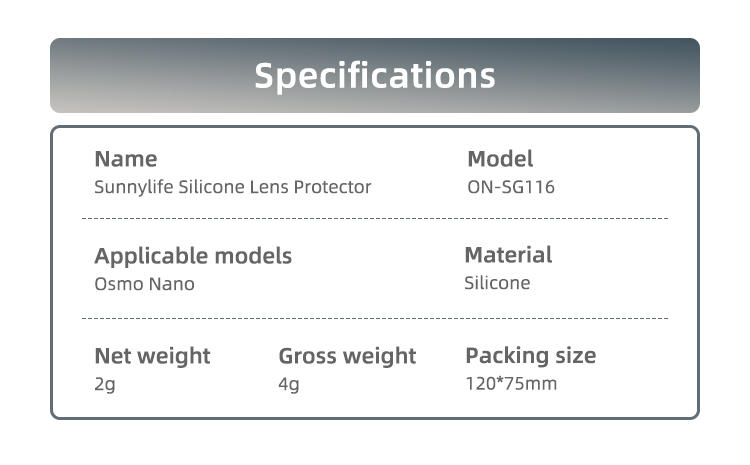The width and height of the screenshot is (750, 465).
Task: Select the Model field label
Action: (500, 158)
